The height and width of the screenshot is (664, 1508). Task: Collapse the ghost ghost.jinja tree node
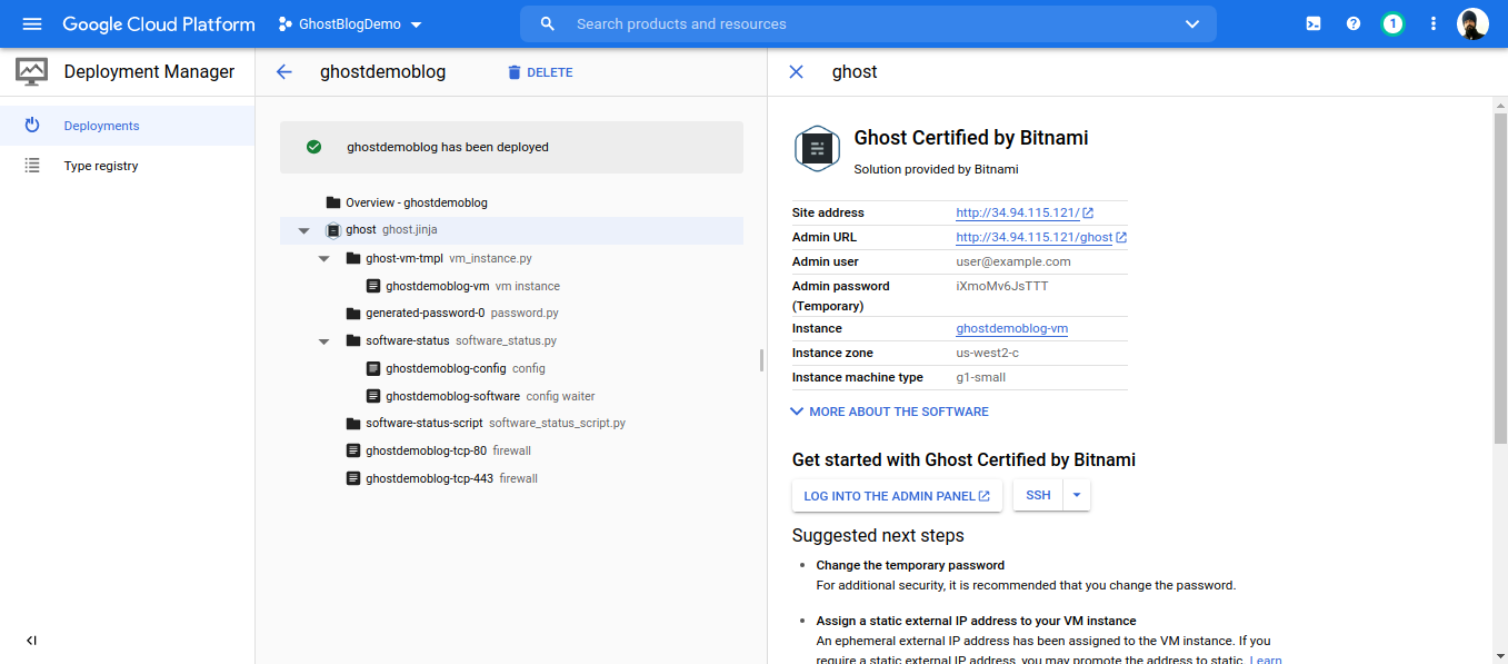(303, 230)
